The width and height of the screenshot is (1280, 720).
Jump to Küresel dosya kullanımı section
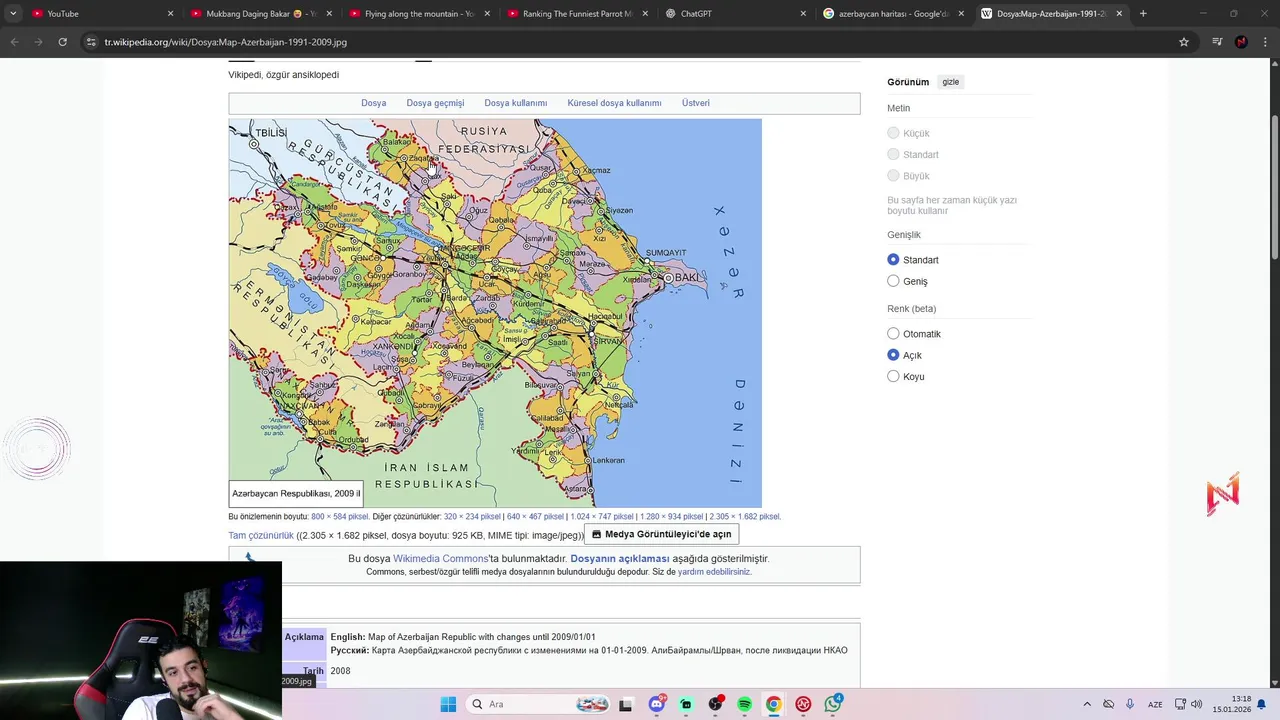pyautogui.click(x=614, y=103)
